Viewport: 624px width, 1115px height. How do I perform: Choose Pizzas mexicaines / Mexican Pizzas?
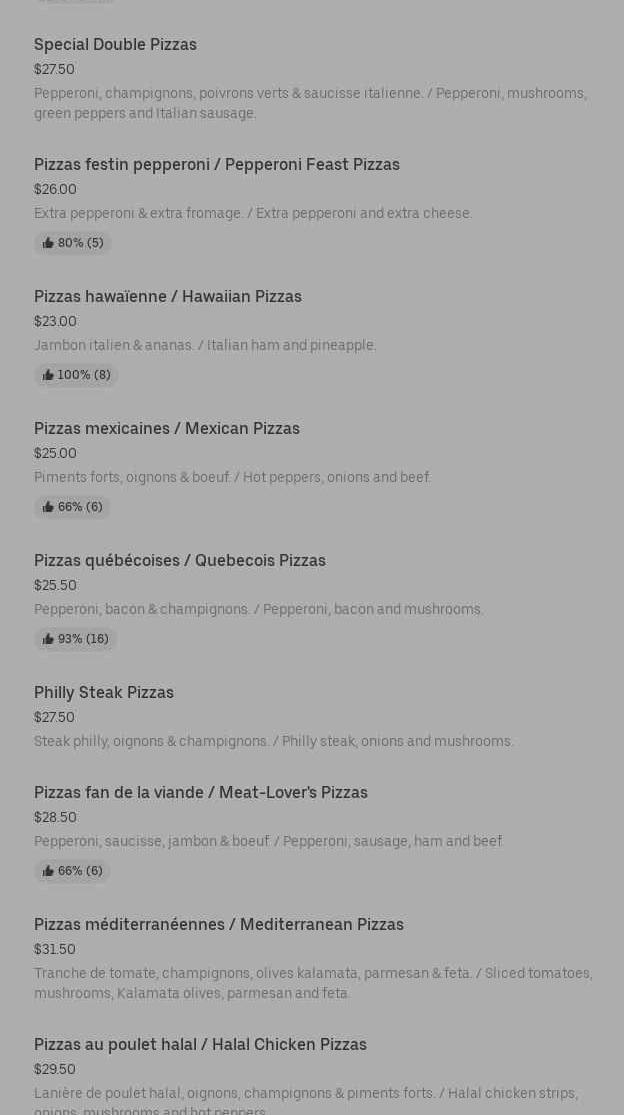[166, 428]
